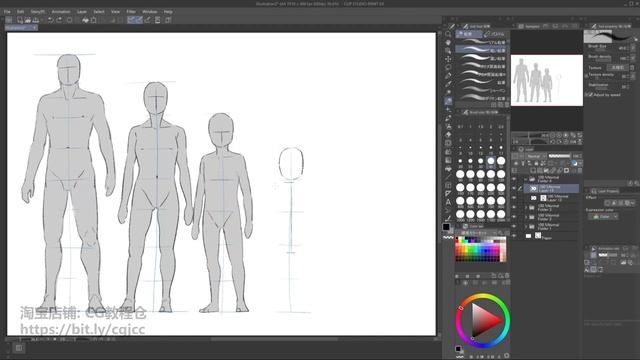Select the highlighted airbrush sub tool stroke

[x=481, y=50]
